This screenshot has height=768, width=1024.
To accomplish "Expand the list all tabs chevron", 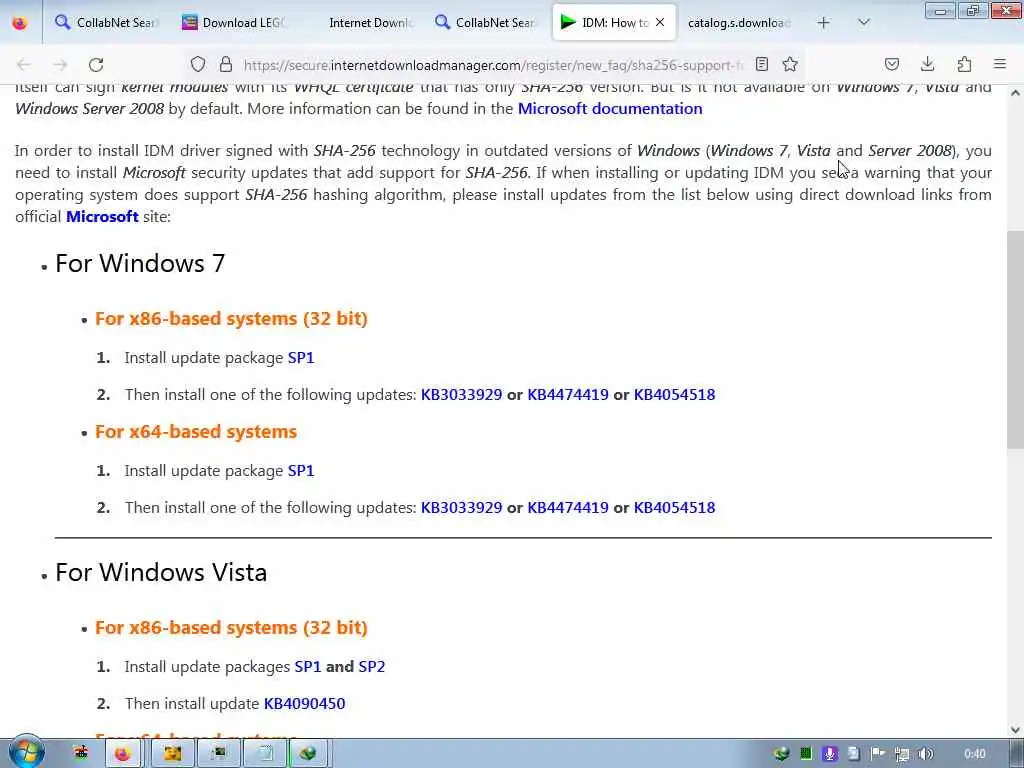I will point(863,23).
